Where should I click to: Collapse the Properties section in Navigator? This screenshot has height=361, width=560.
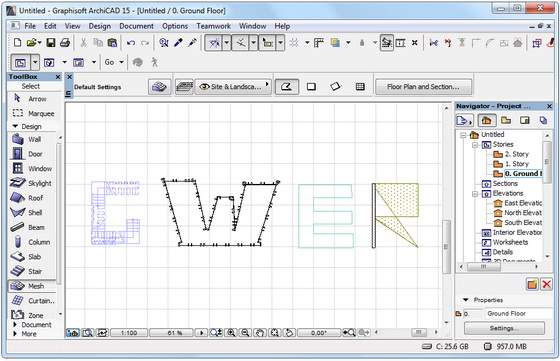click(466, 300)
